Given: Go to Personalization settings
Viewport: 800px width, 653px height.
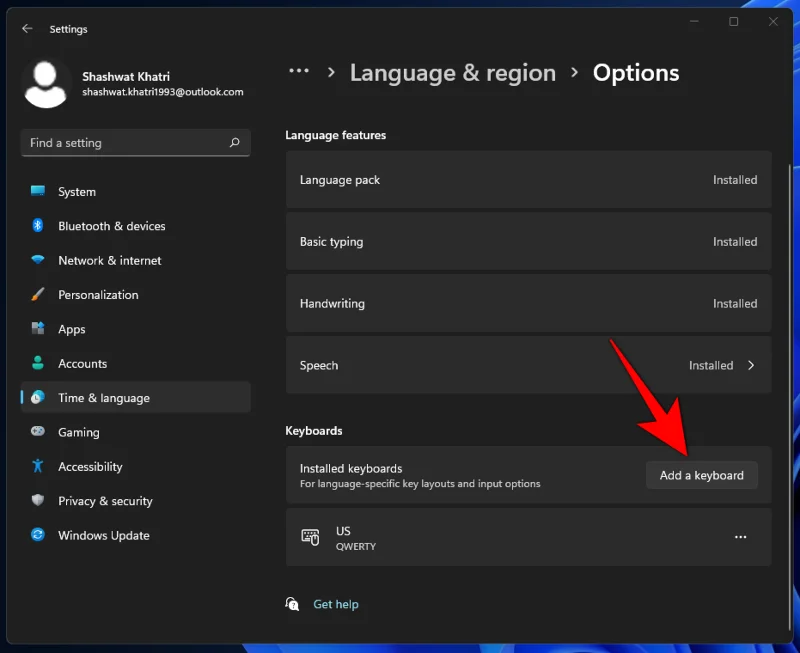Looking at the screenshot, I should click(x=100, y=294).
